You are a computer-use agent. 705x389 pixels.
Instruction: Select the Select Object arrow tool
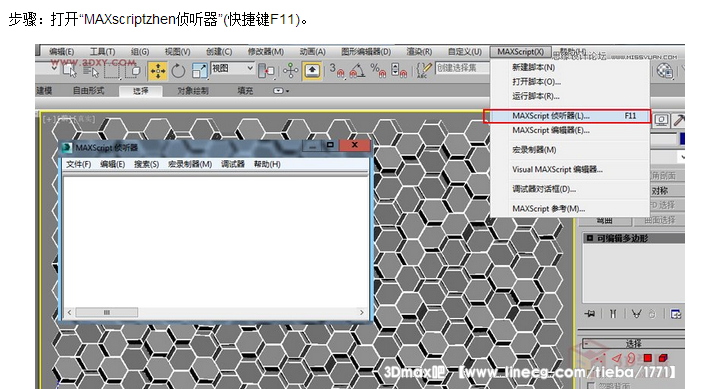[x=70, y=71]
